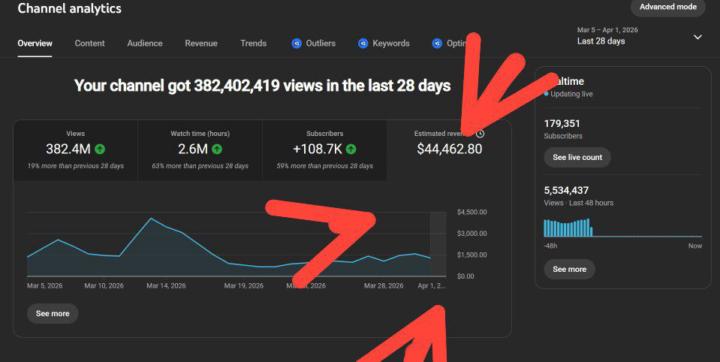
Task: Click the 179,351 subscribers count
Action: click(x=562, y=124)
